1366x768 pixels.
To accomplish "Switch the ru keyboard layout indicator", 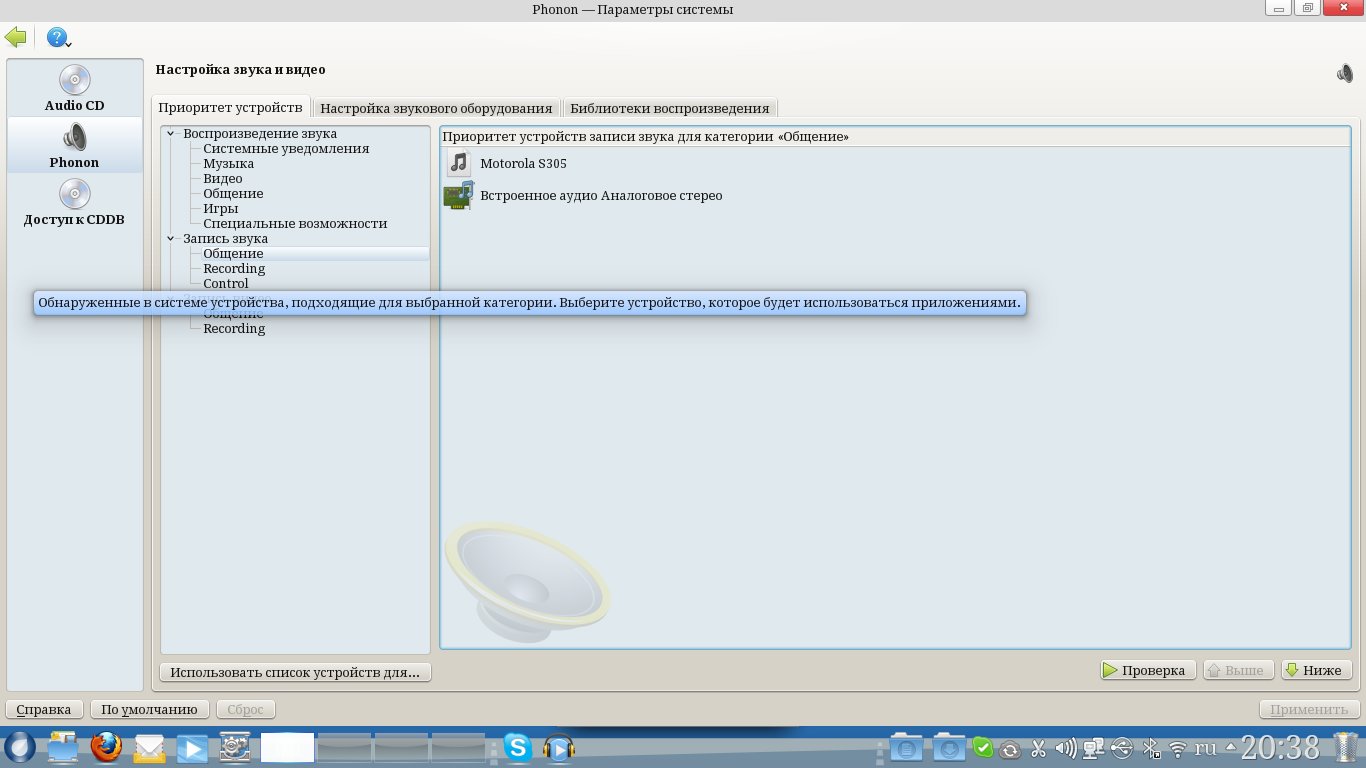I will [x=1206, y=748].
